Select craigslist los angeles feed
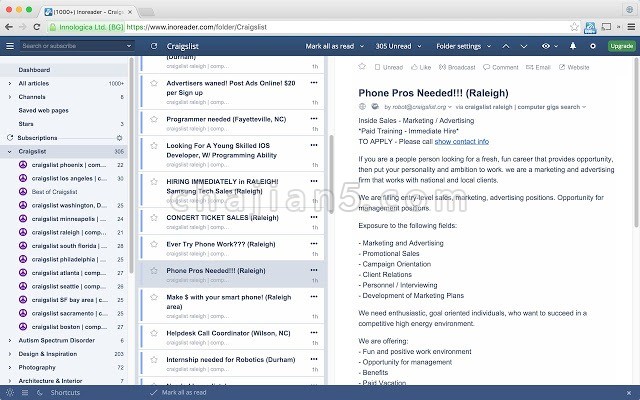 pyautogui.click(x=69, y=178)
